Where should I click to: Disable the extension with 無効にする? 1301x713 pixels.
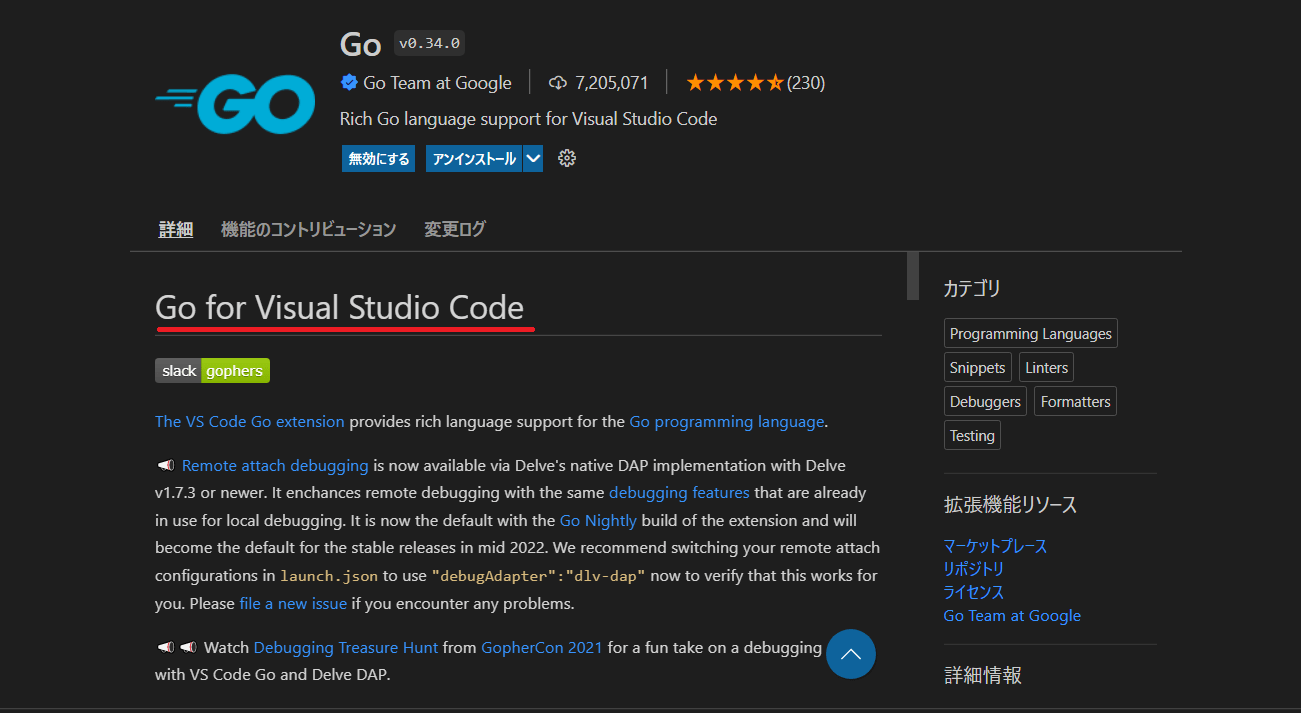378,158
